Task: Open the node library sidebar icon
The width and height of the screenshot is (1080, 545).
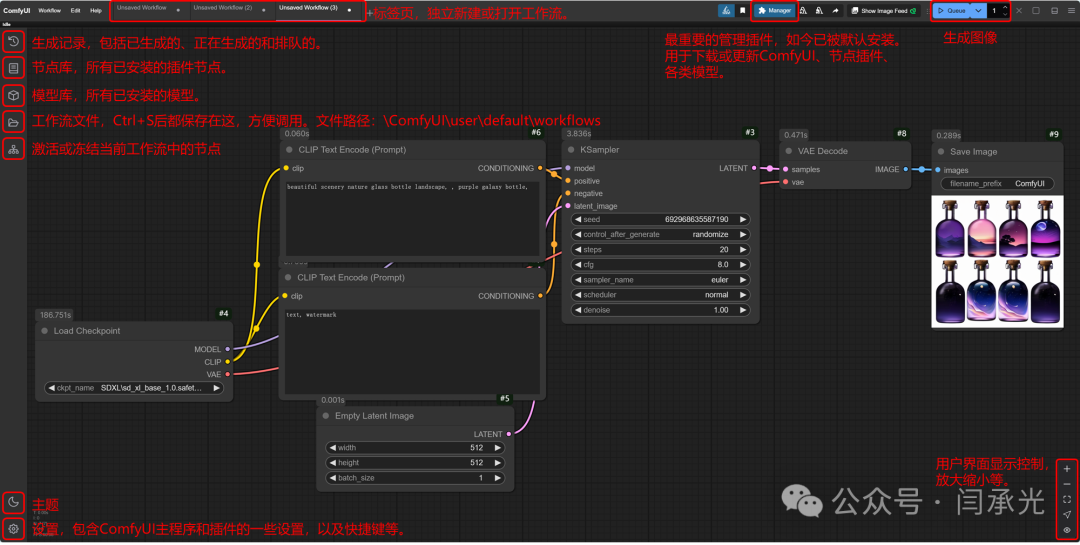Action: pyautogui.click(x=13, y=68)
